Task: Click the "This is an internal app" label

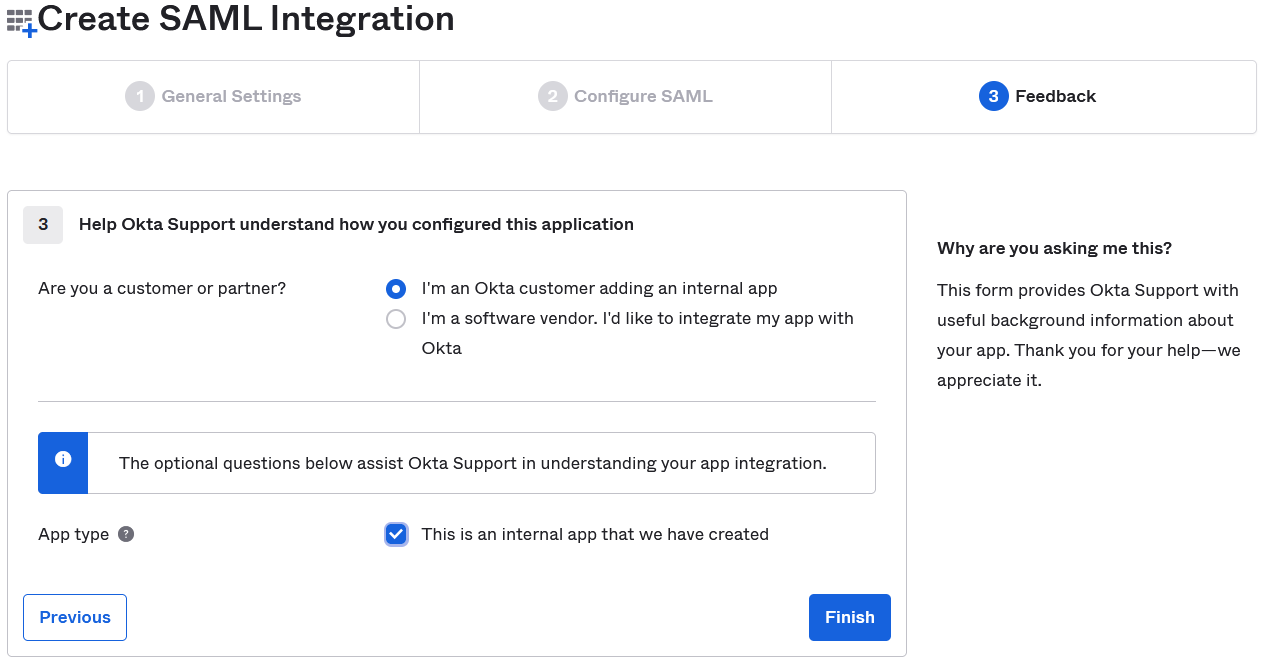Action: [x=595, y=534]
